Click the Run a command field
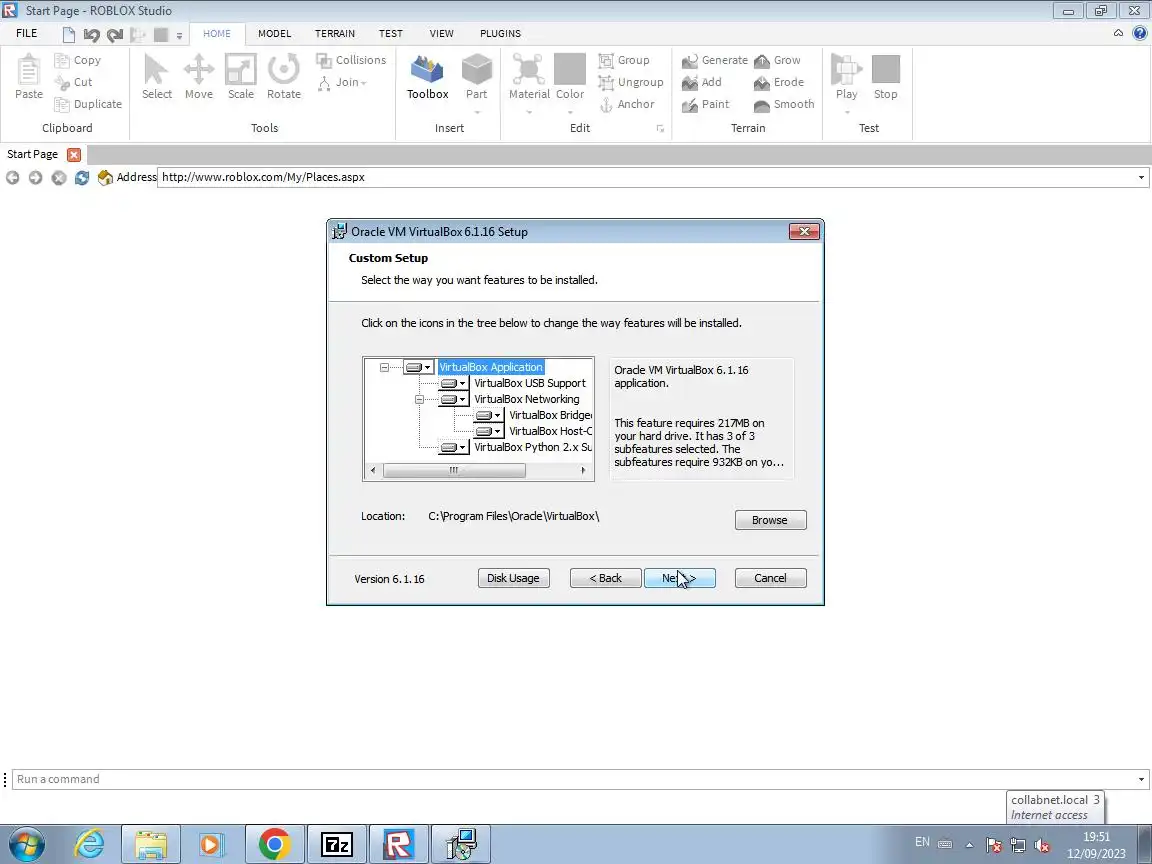This screenshot has height=864, width=1152. pyautogui.click(x=575, y=780)
